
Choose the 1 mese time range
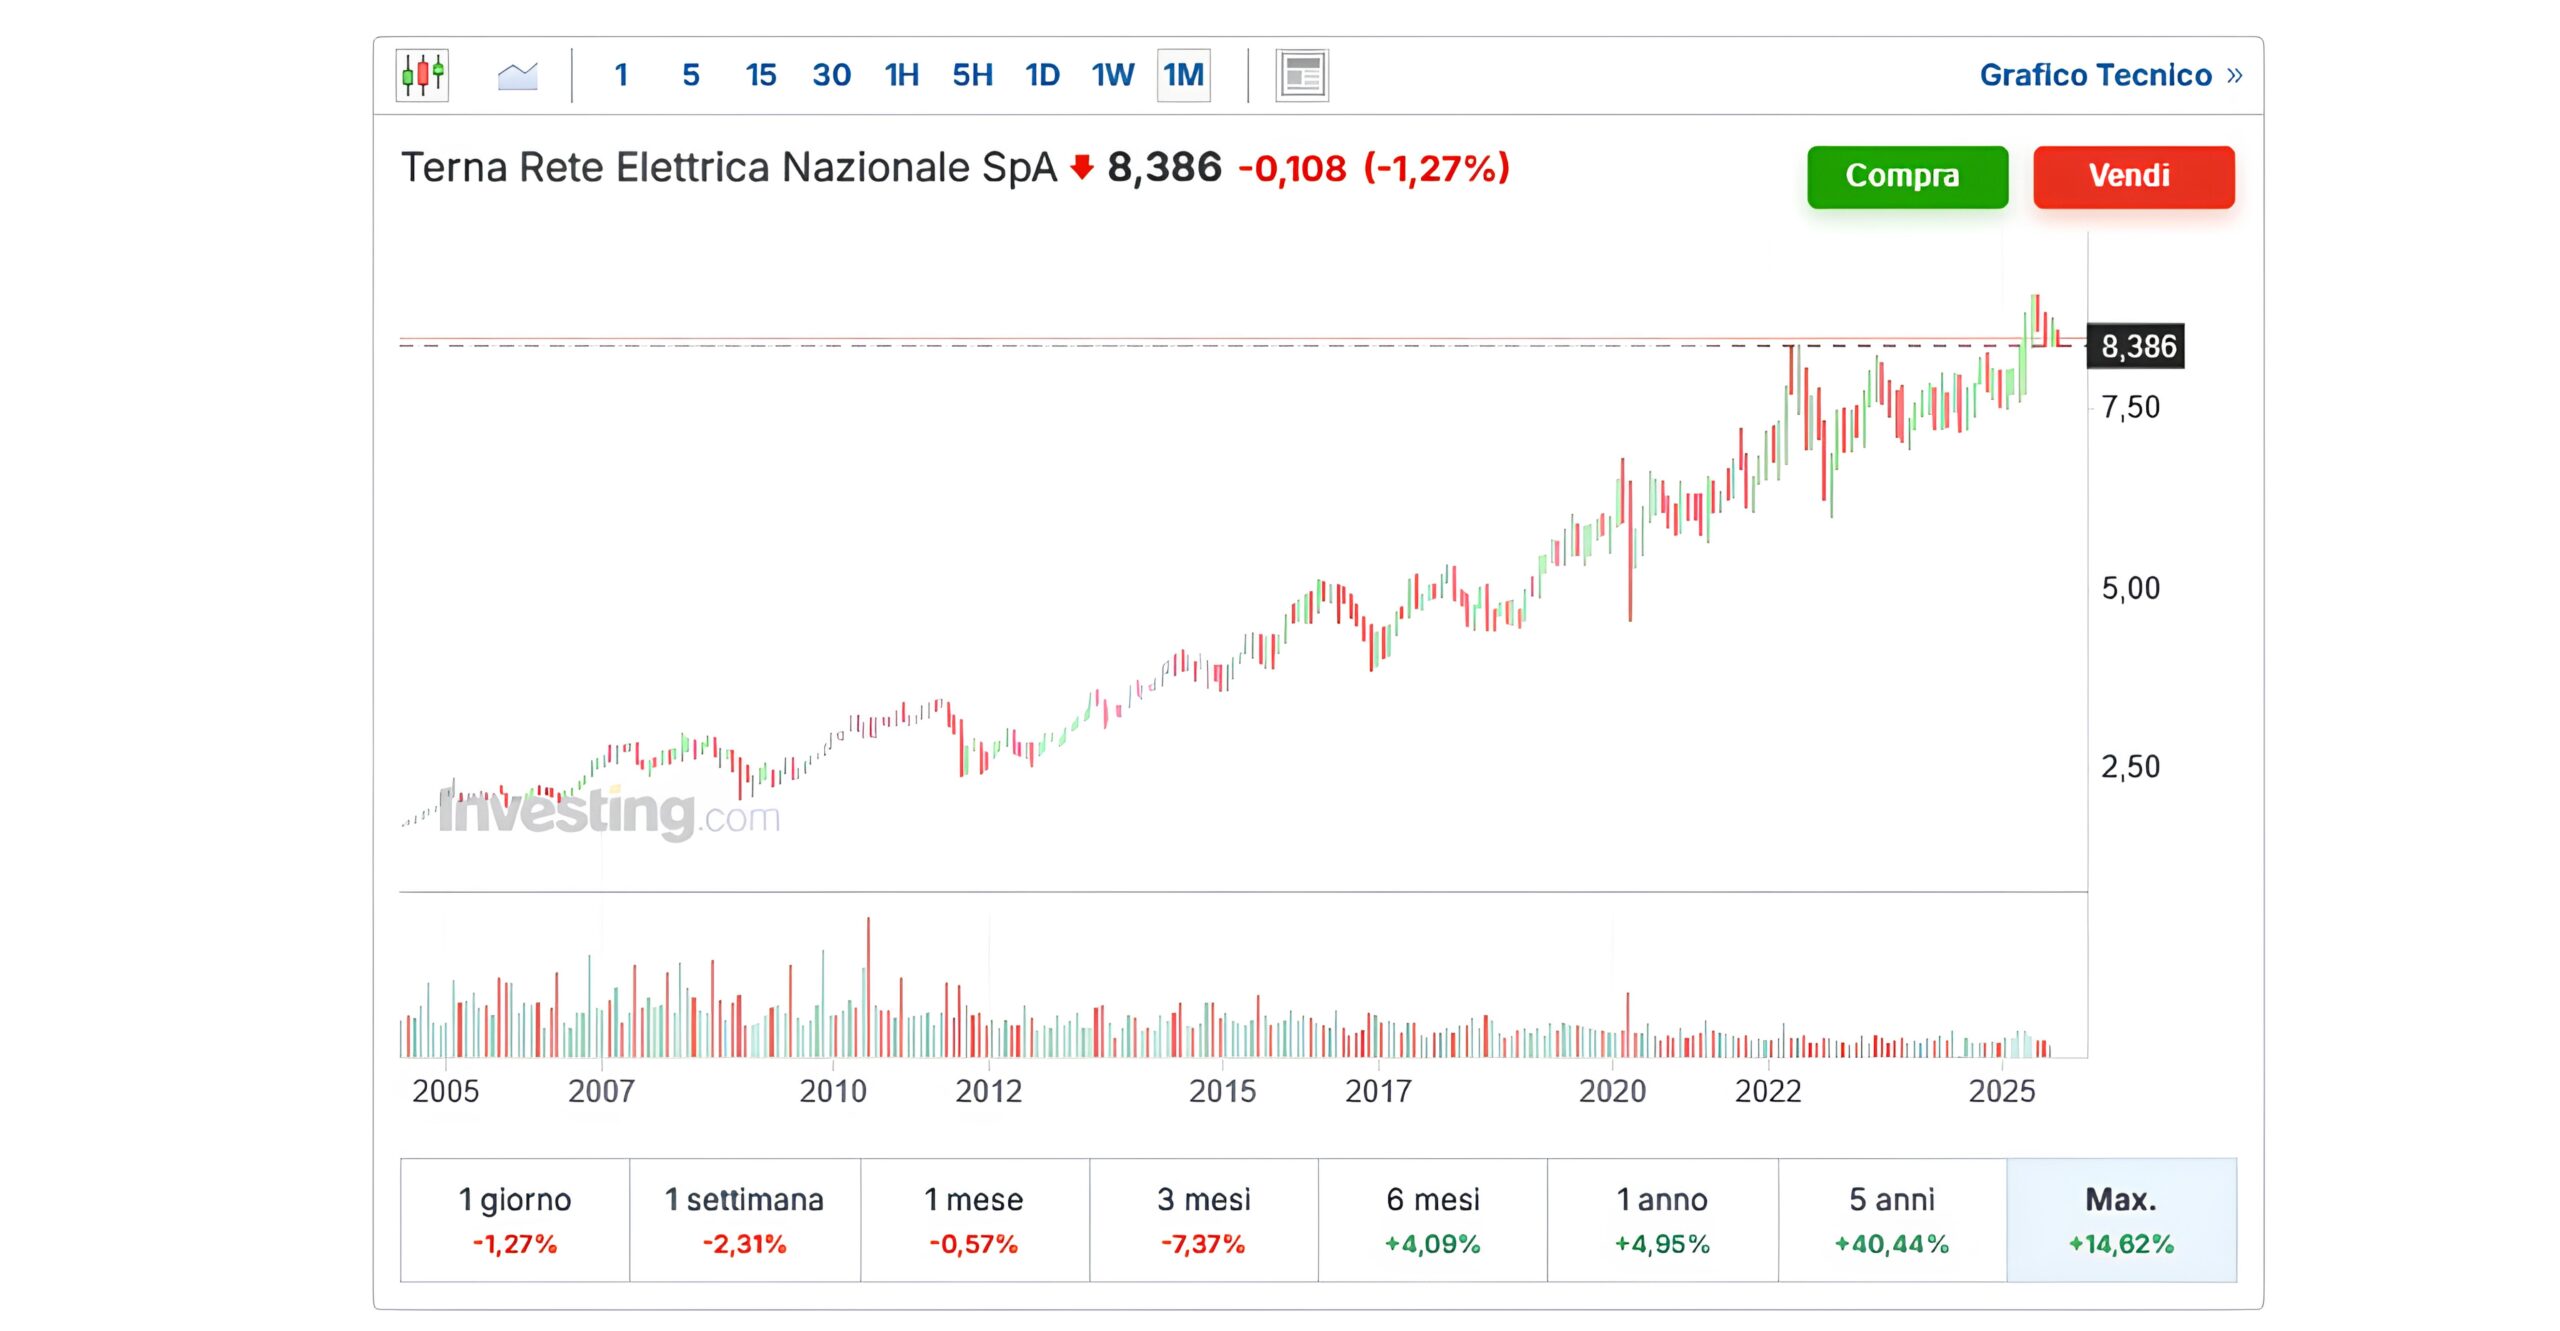click(974, 1219)
